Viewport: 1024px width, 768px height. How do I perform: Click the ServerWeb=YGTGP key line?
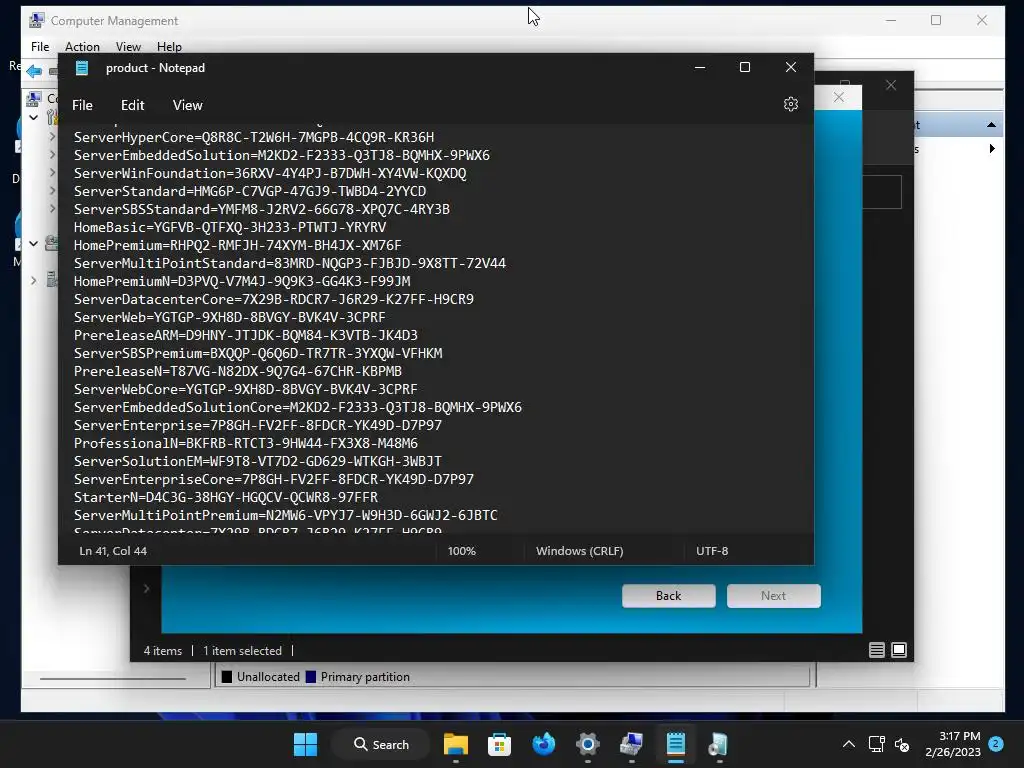[230, 317]
